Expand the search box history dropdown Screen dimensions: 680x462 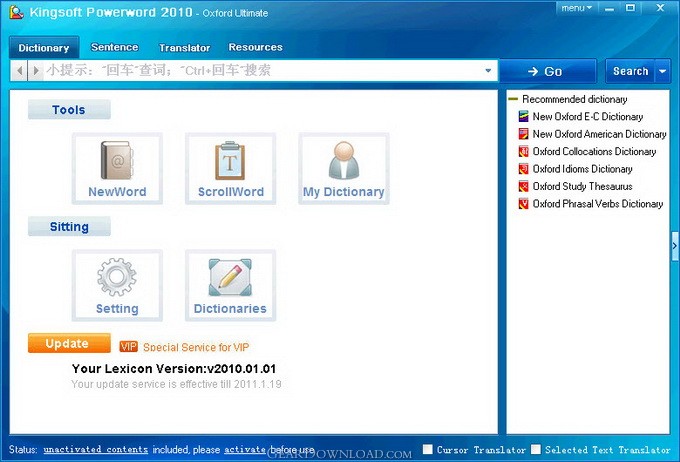coord(488,70)
